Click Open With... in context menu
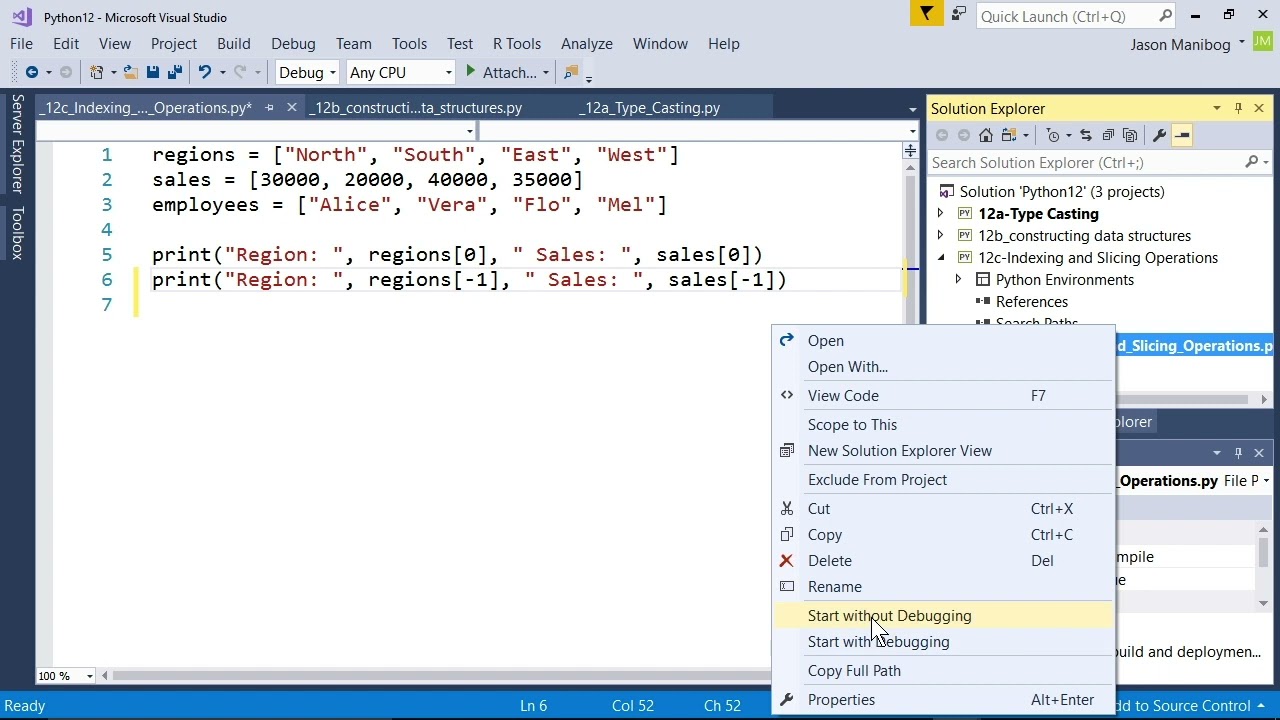Screen dimensions: 1280x720 (944, 367)
